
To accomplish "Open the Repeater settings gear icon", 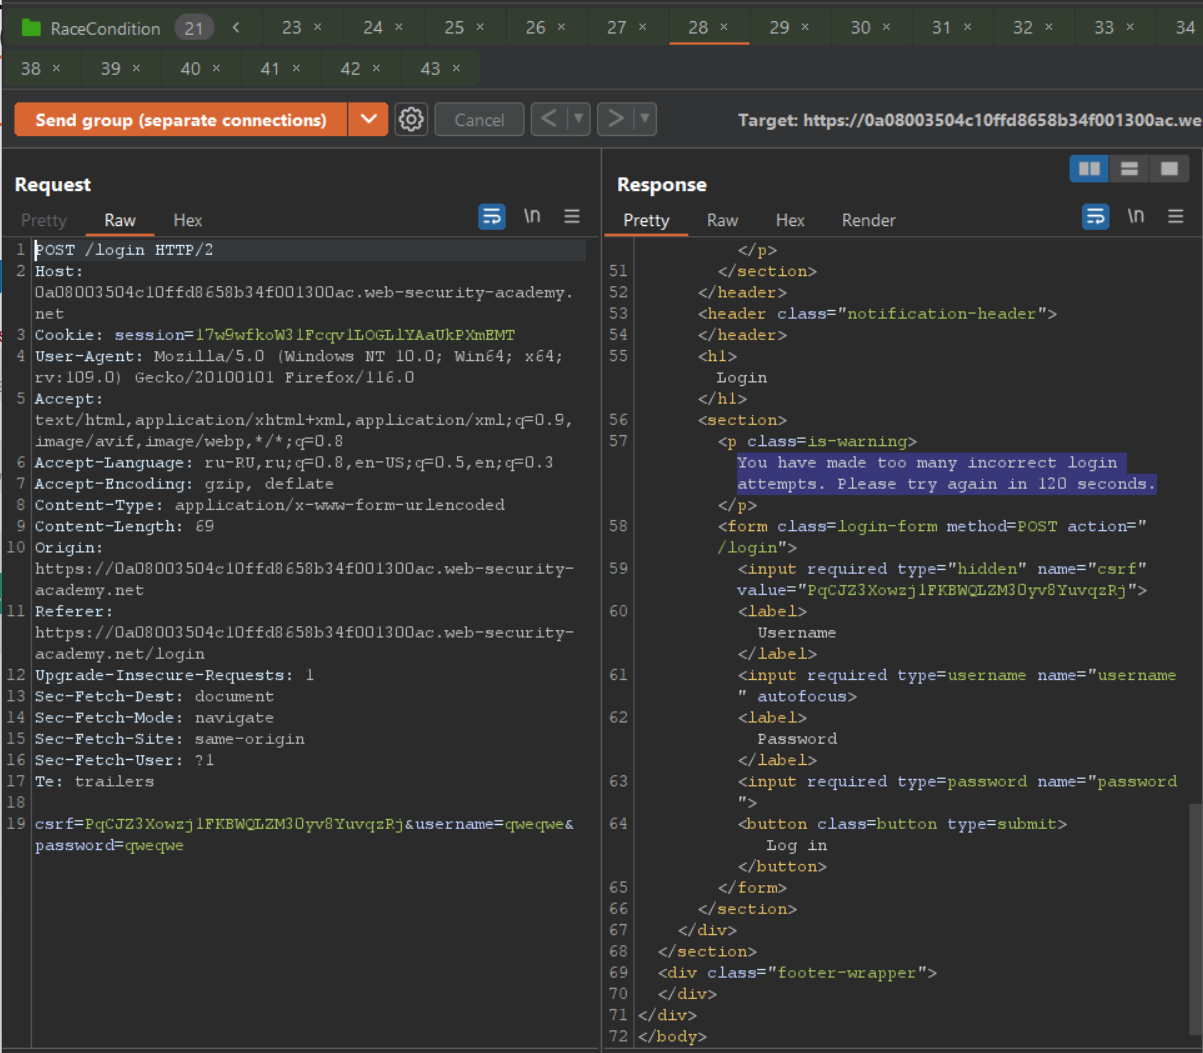I will click(x=411, y=120).
